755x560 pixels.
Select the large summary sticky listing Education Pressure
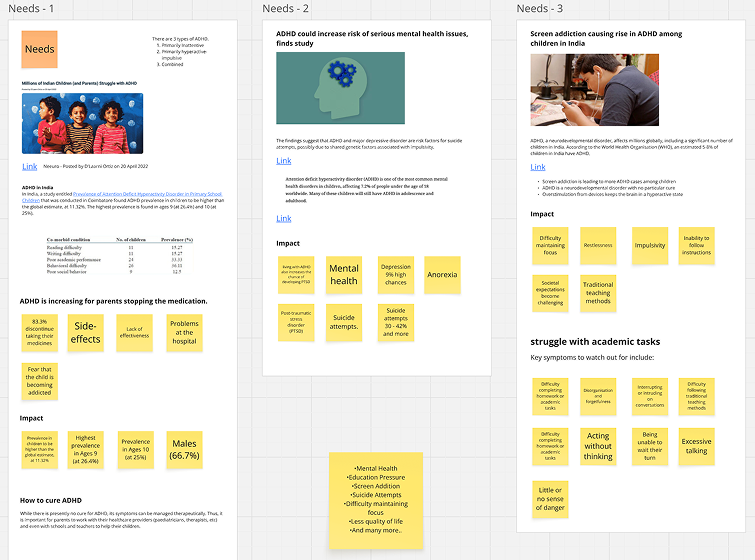377,500
